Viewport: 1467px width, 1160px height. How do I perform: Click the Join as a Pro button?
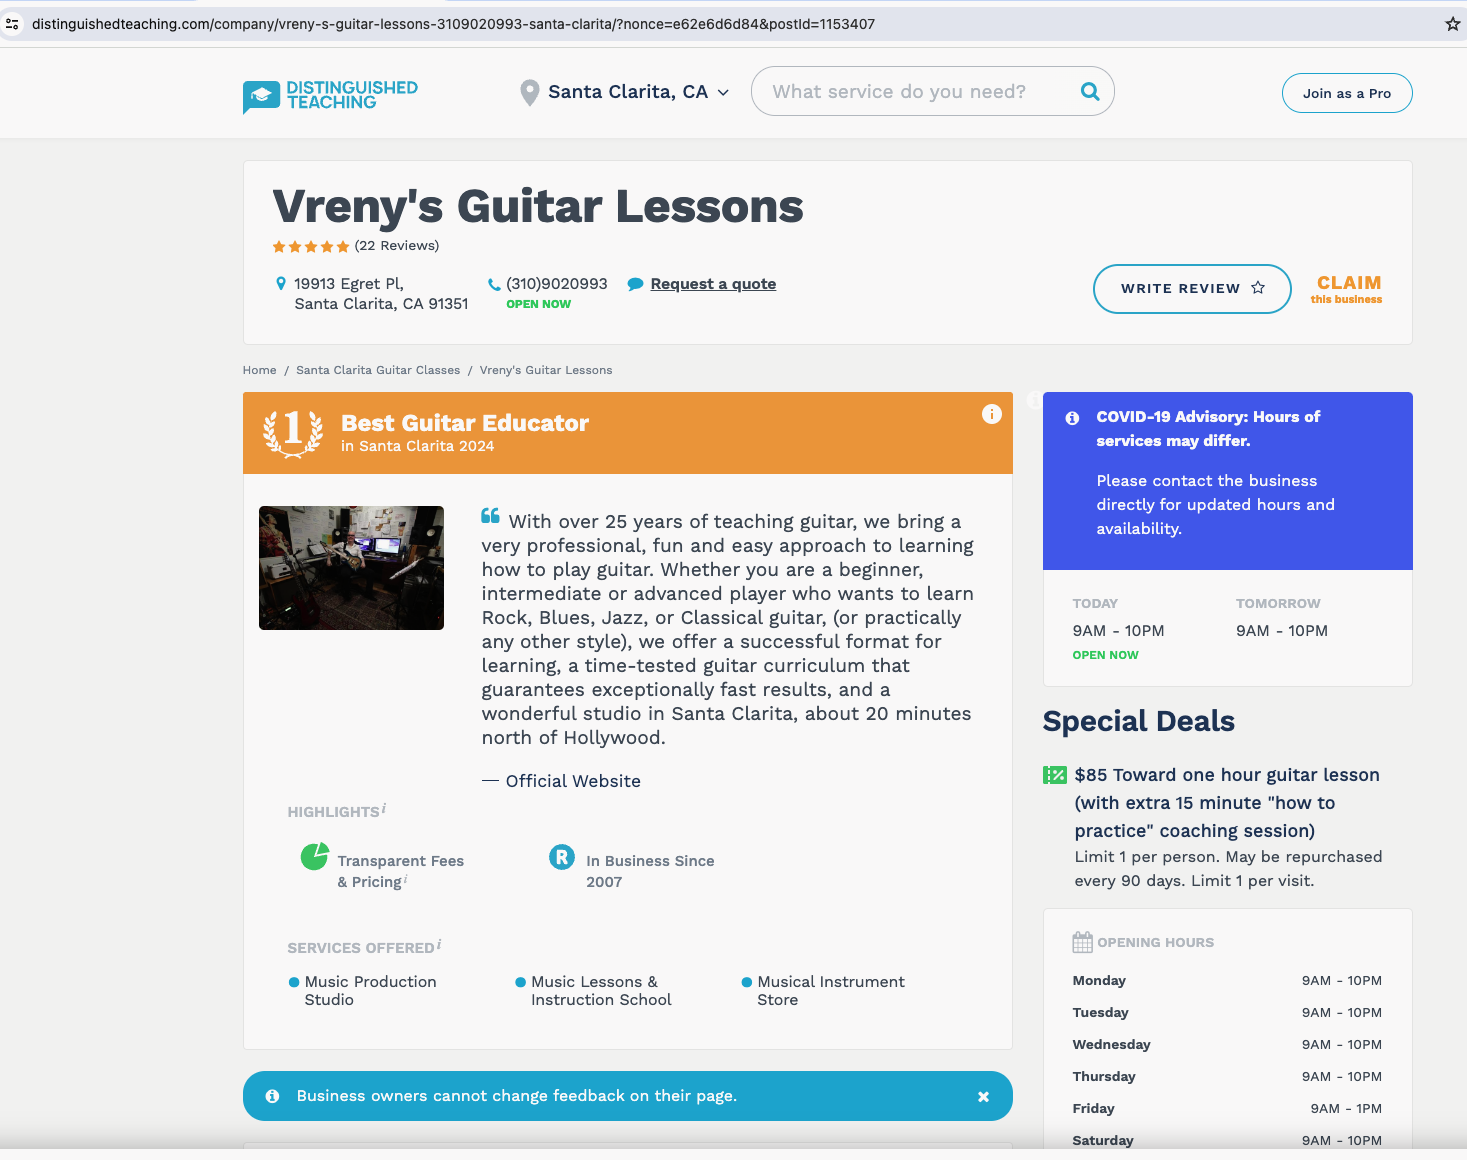[x=1346, y=93]
